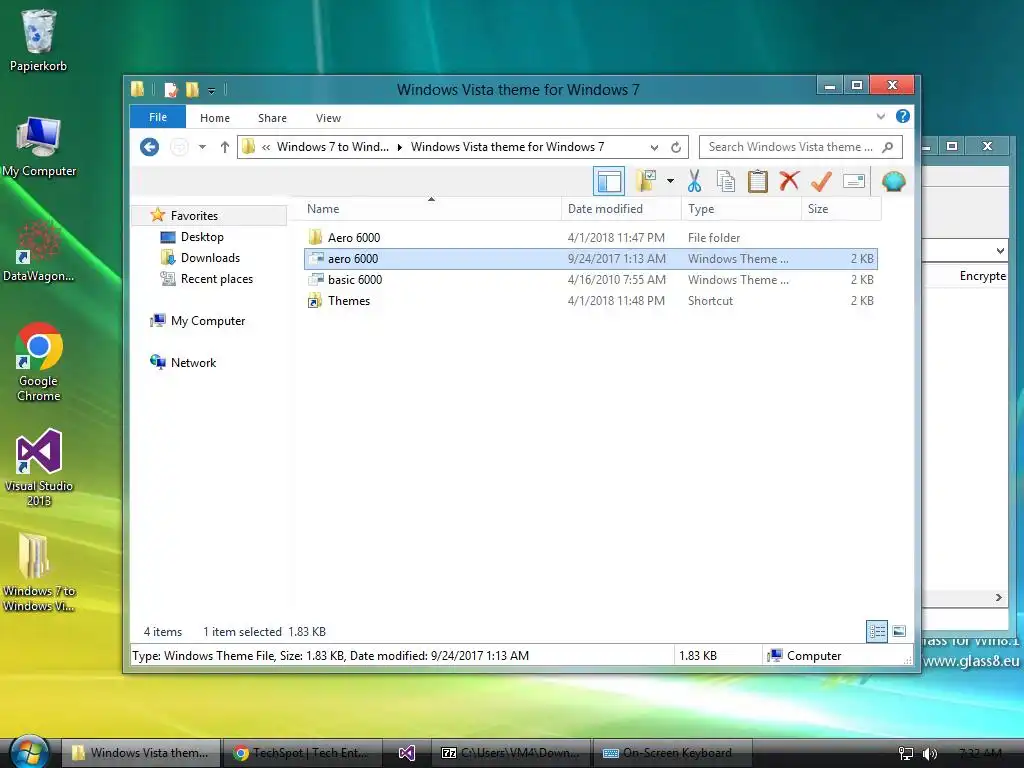Switch to Large icons view in the status bar
1024x768 pixels.
[899, 631]
